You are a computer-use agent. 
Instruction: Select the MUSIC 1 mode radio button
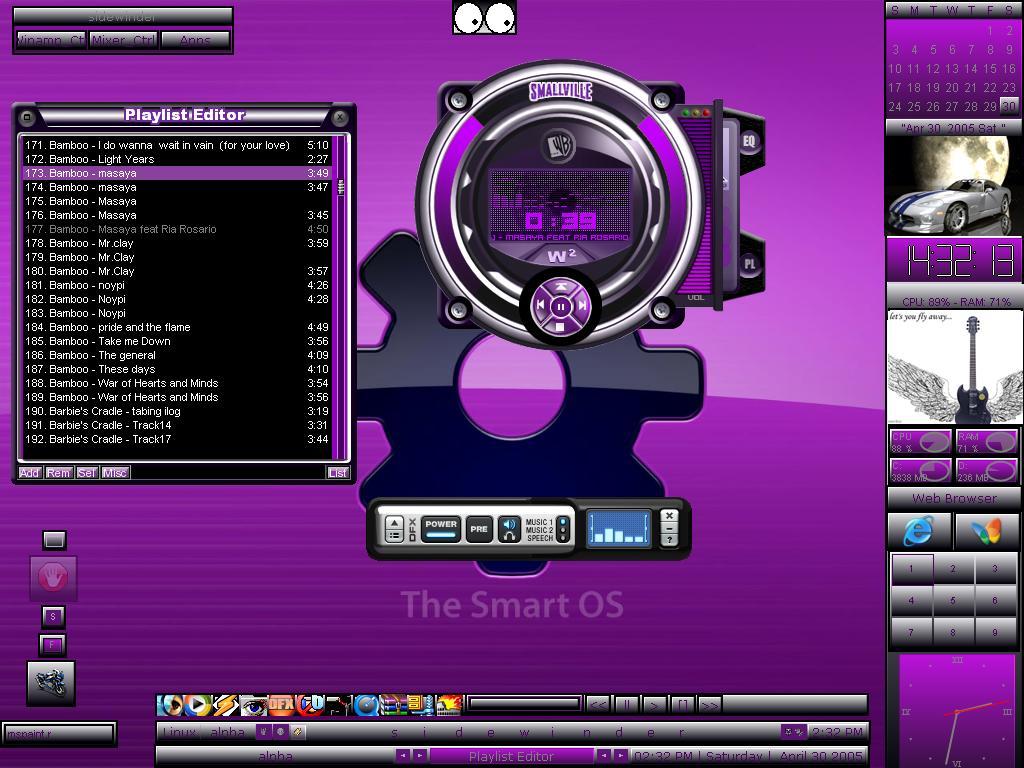(x=564, y=522)
